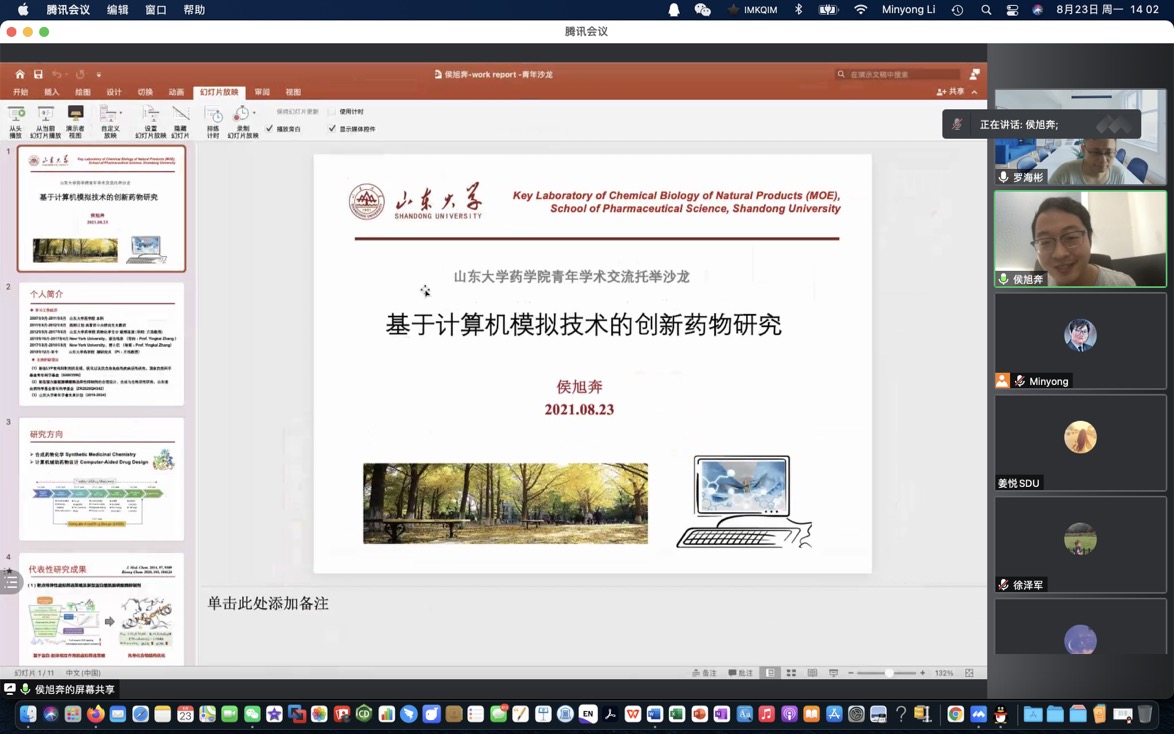
Task: Click the zoom slider in the status bar
Action: (888, 673)
